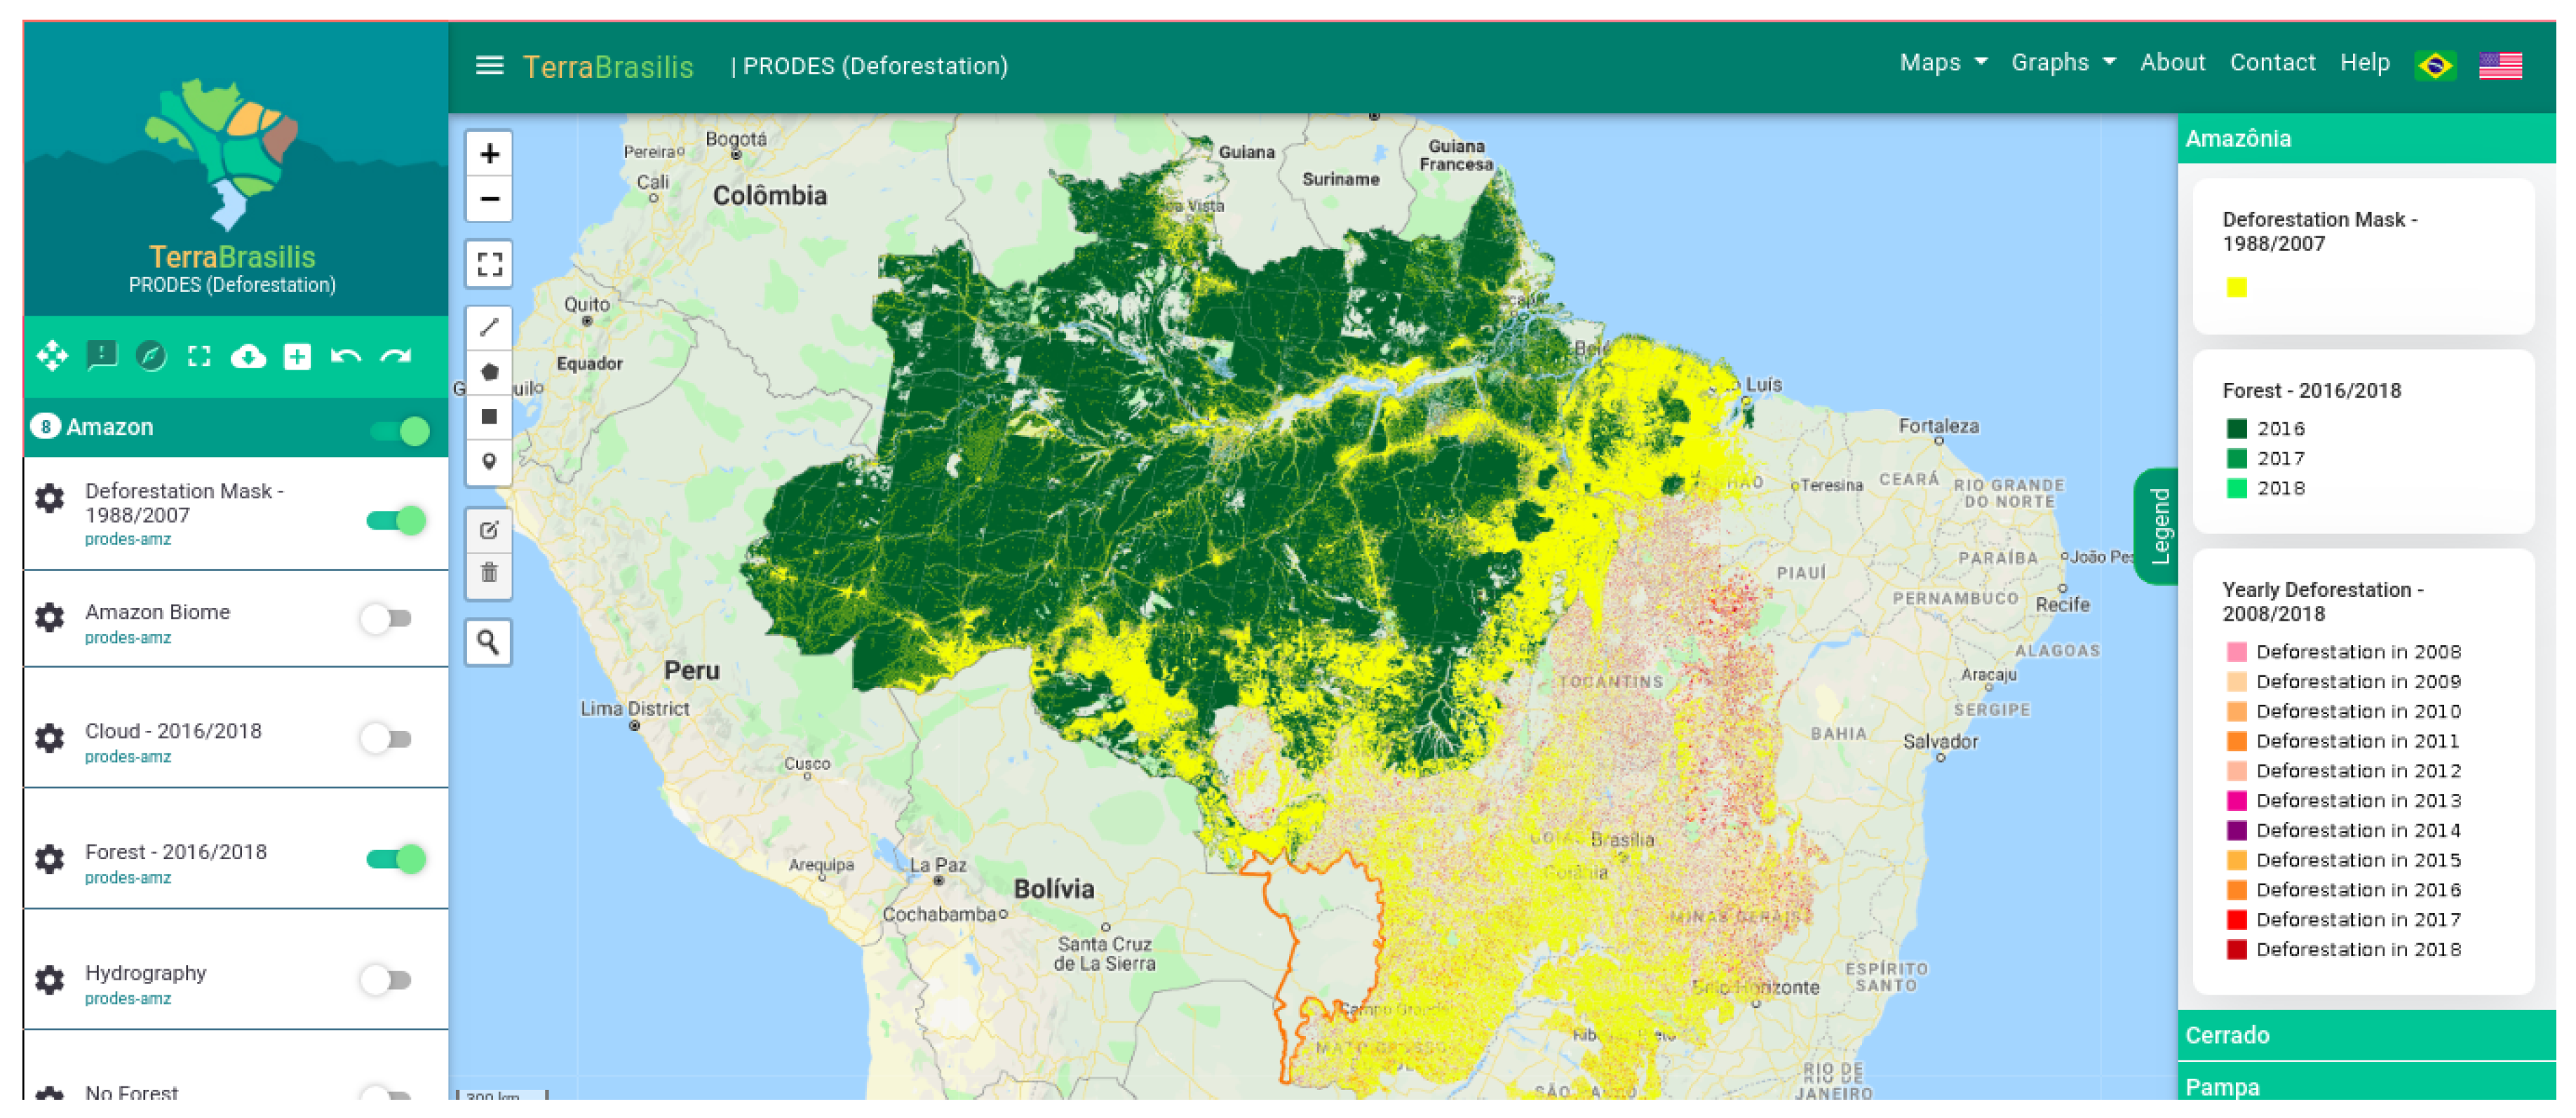Disable the Deforestation Mask - 1988/2007 layer
Image resolution: width=2576 pixels, height=1118 pixels.
coord(397,520)
